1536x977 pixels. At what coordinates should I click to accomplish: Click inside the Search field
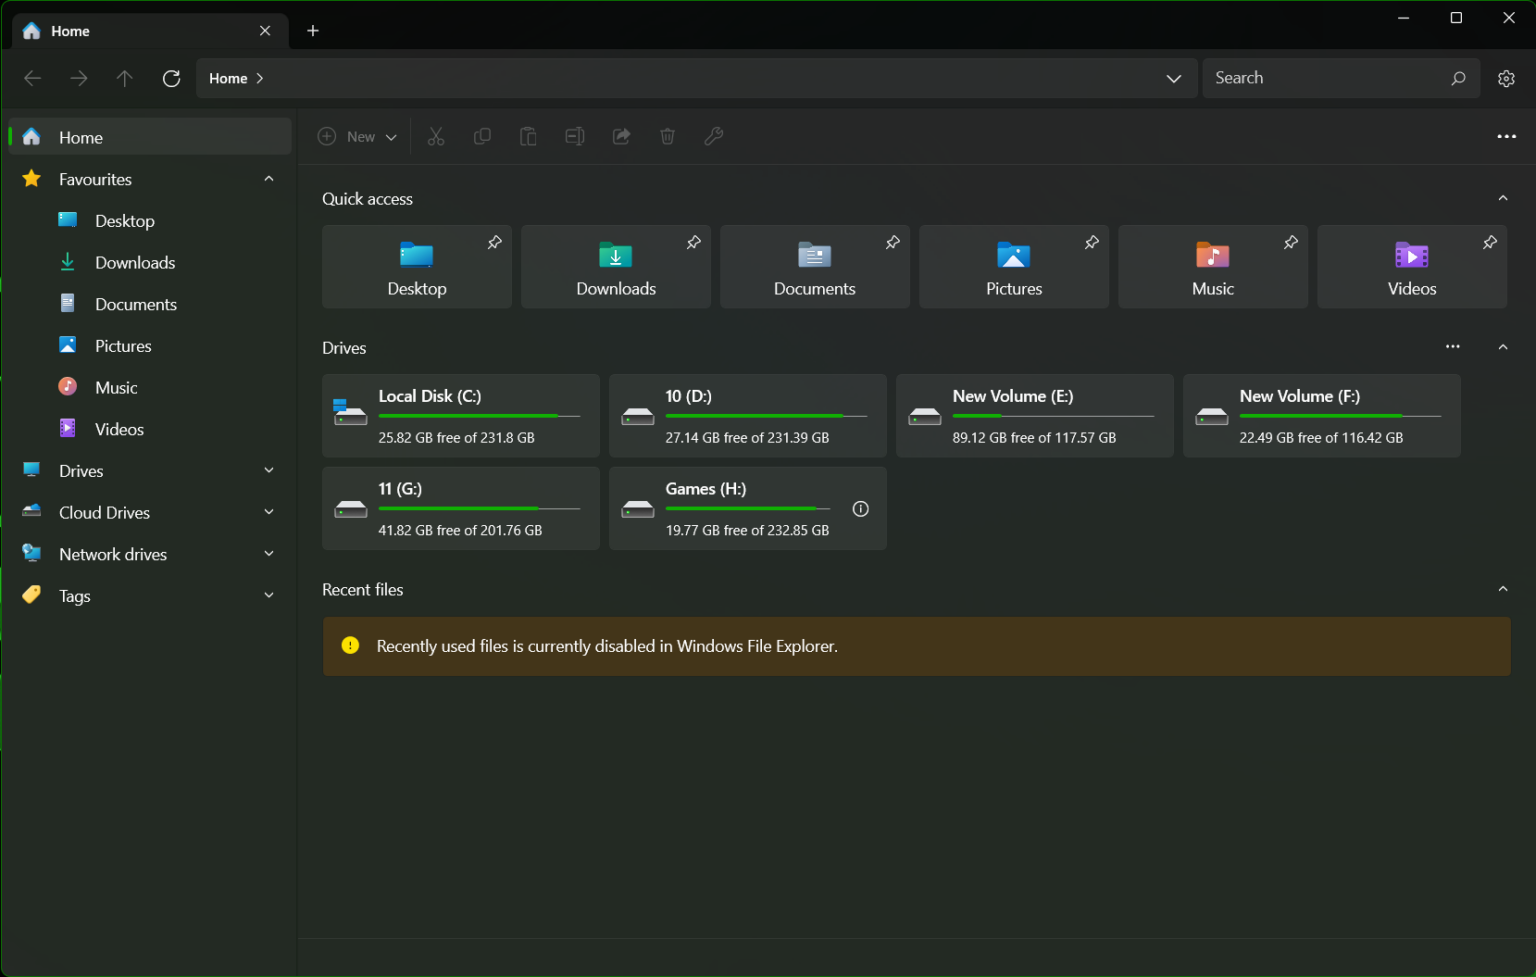pyautogui.click(x=1330, y=78)
